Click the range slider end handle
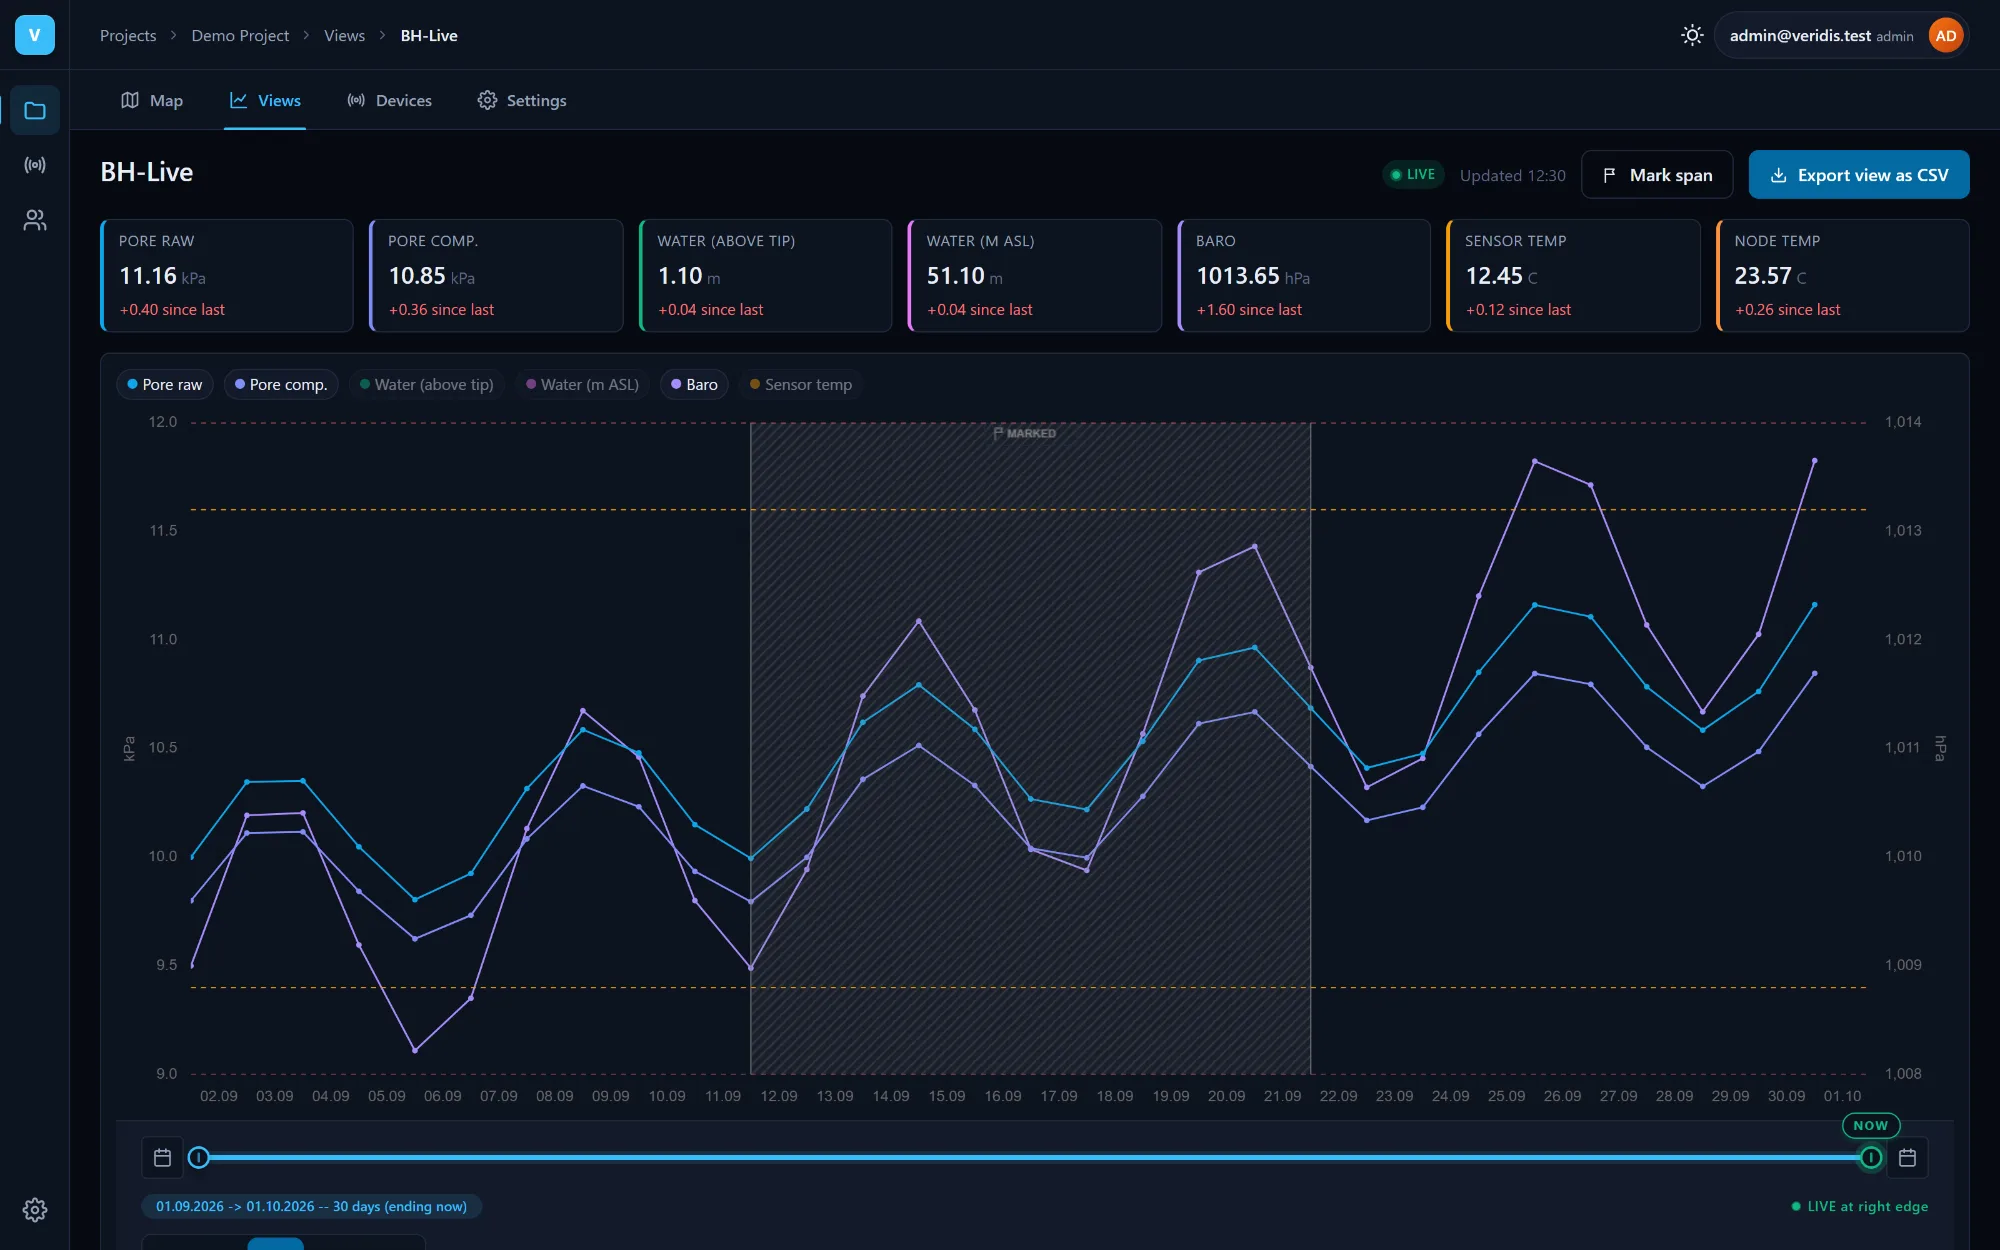The width and height of the screenshot is (2000, 1250). [1871, 1158]
